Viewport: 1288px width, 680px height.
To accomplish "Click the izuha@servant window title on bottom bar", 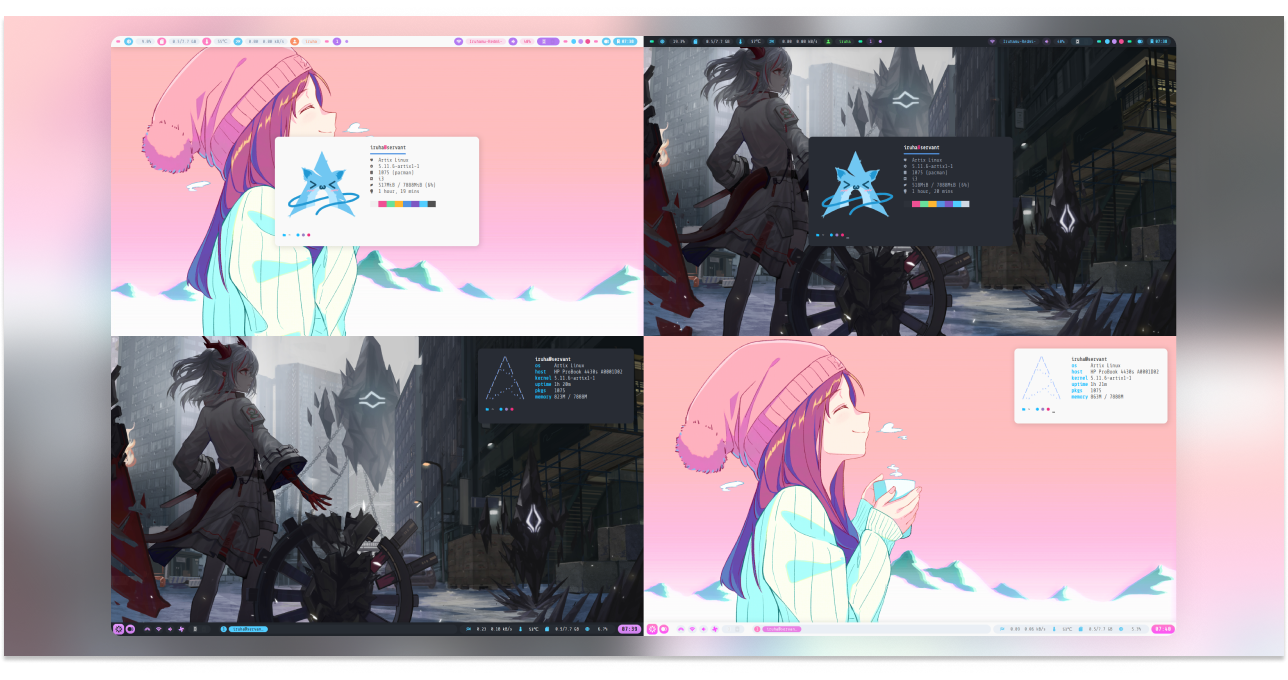I will [x=247, y=630].
